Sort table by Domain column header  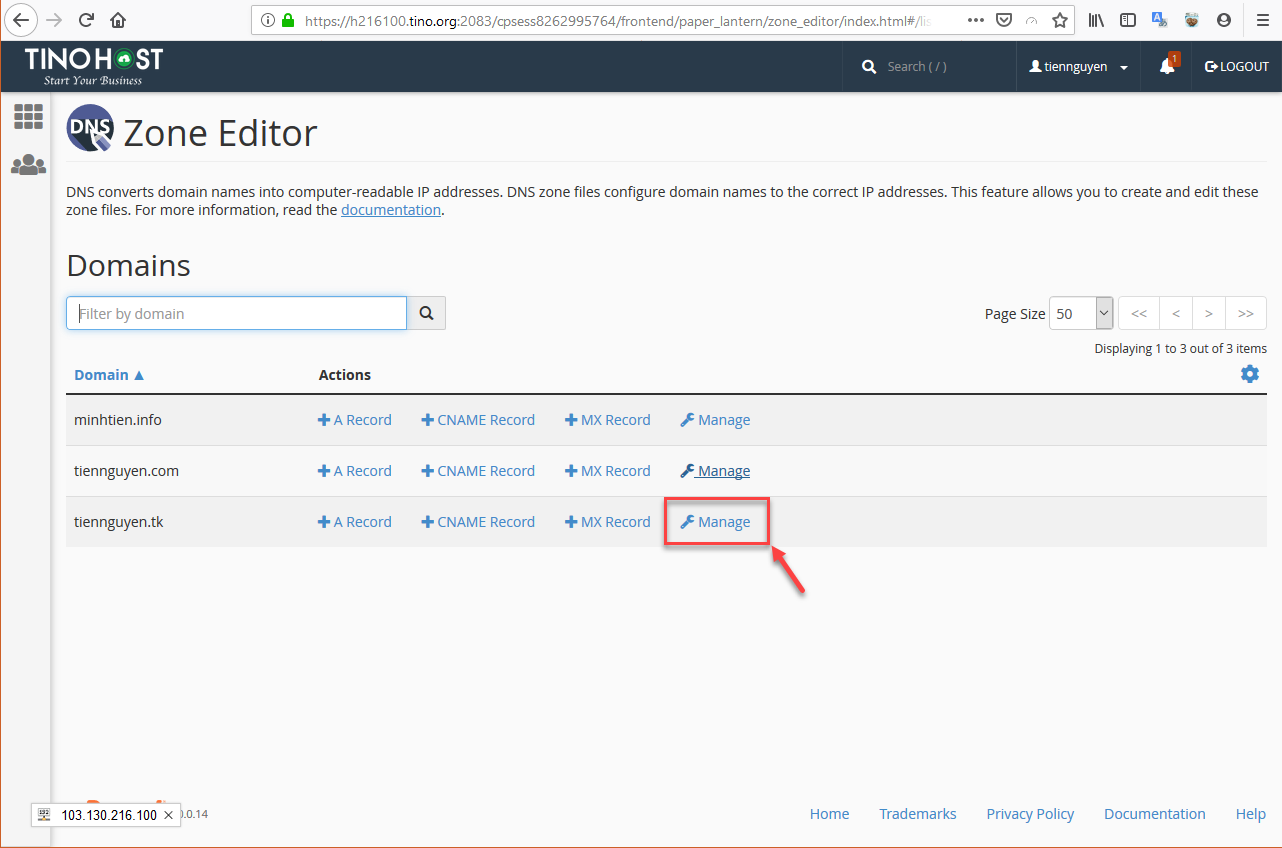click(109, 375)
